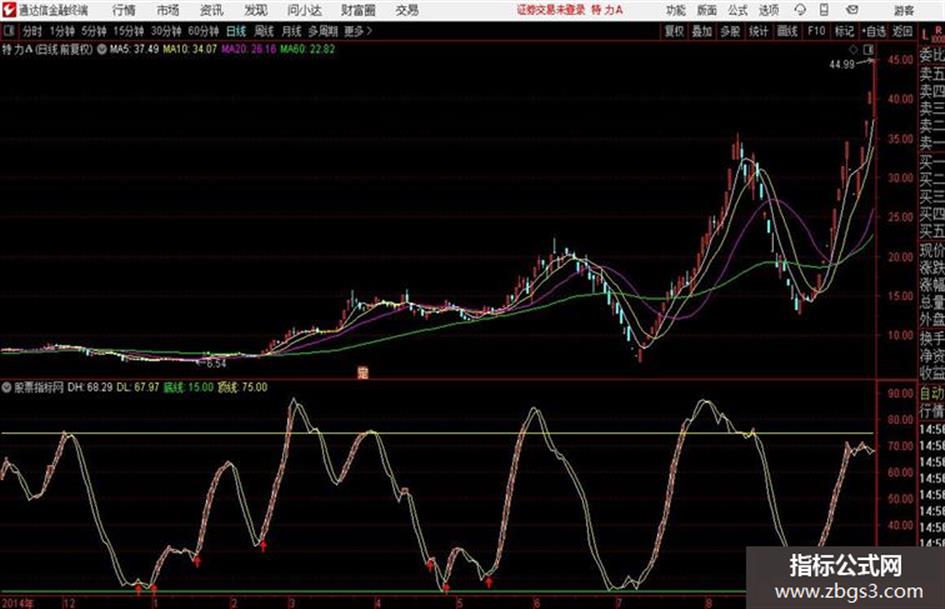Click the 复权 toolbar button
Viewport: 945px width, 609px height.
point(674,31)
